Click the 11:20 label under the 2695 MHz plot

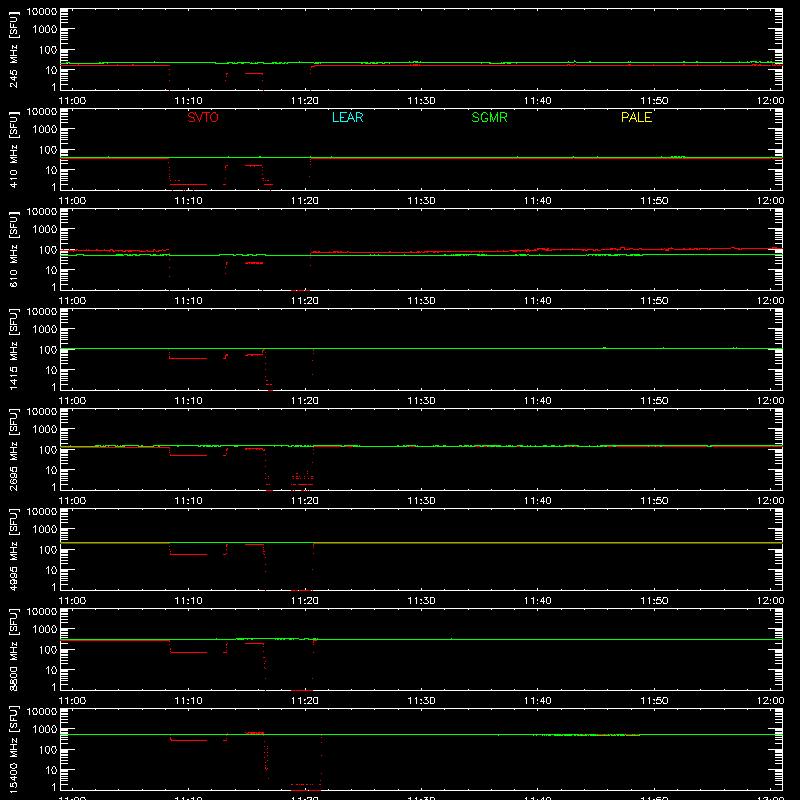coord(305,501)
